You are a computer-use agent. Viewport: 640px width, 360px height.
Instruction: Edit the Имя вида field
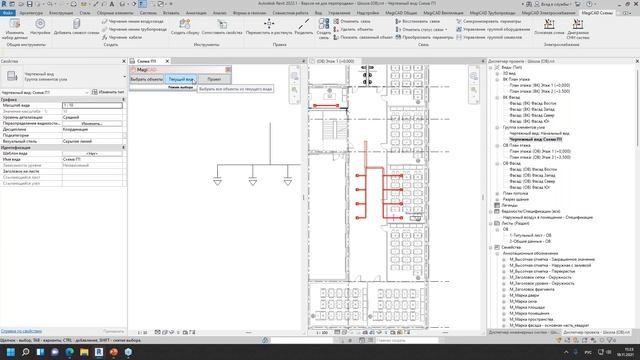point(92,159)
